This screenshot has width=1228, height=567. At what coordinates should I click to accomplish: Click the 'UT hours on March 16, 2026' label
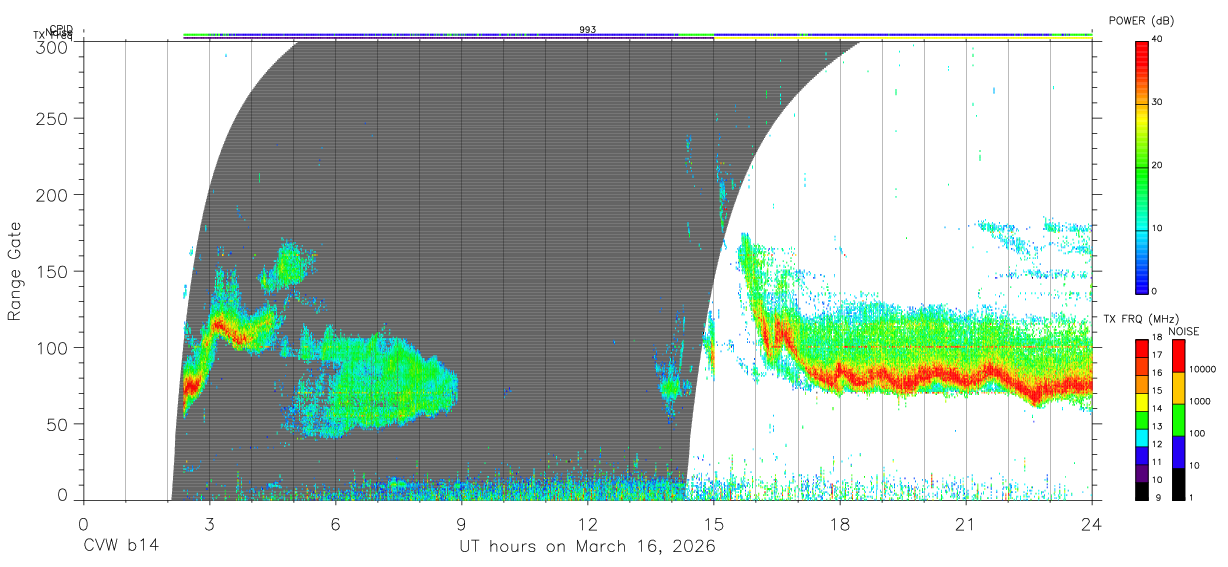[587, 547]
